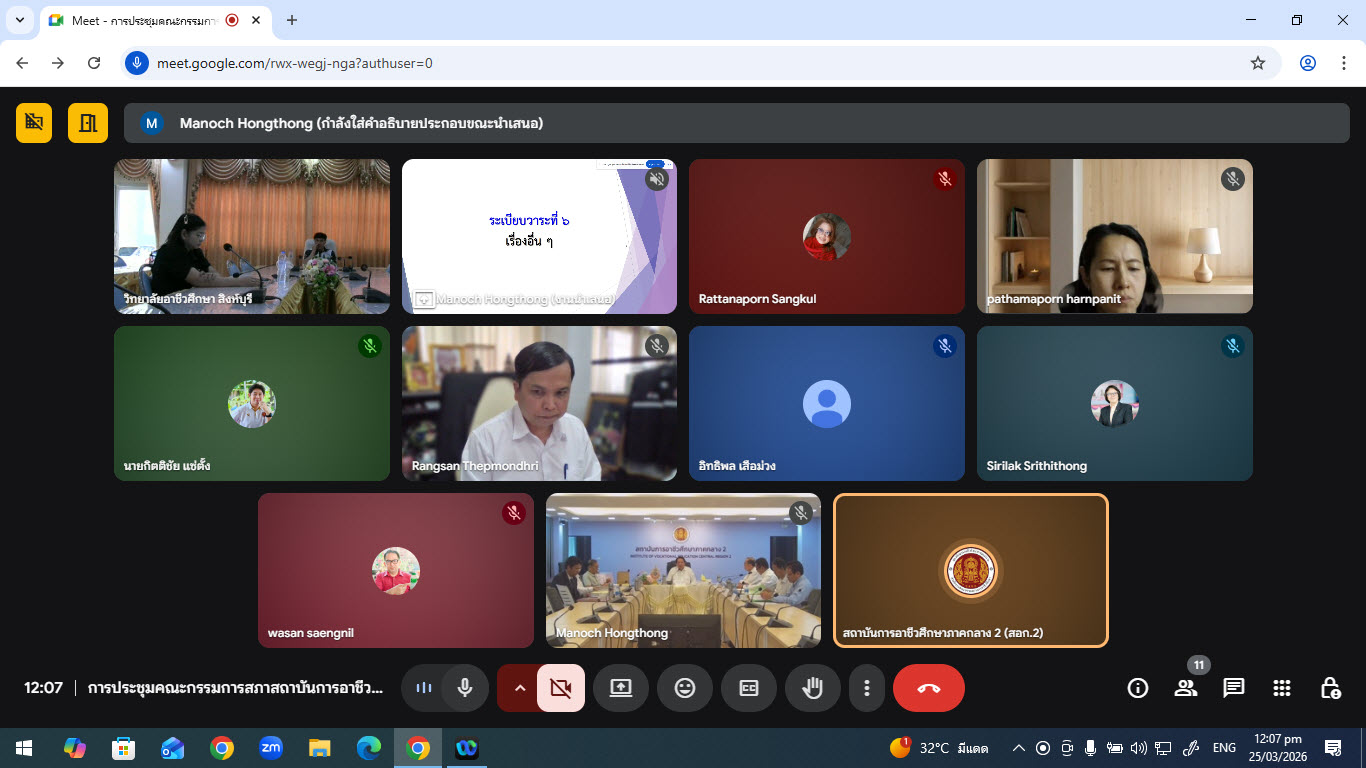Image resolution: width=1366 pixels, height=768 pixels.
Task: Click the present screen share icon
Action: 620,688
